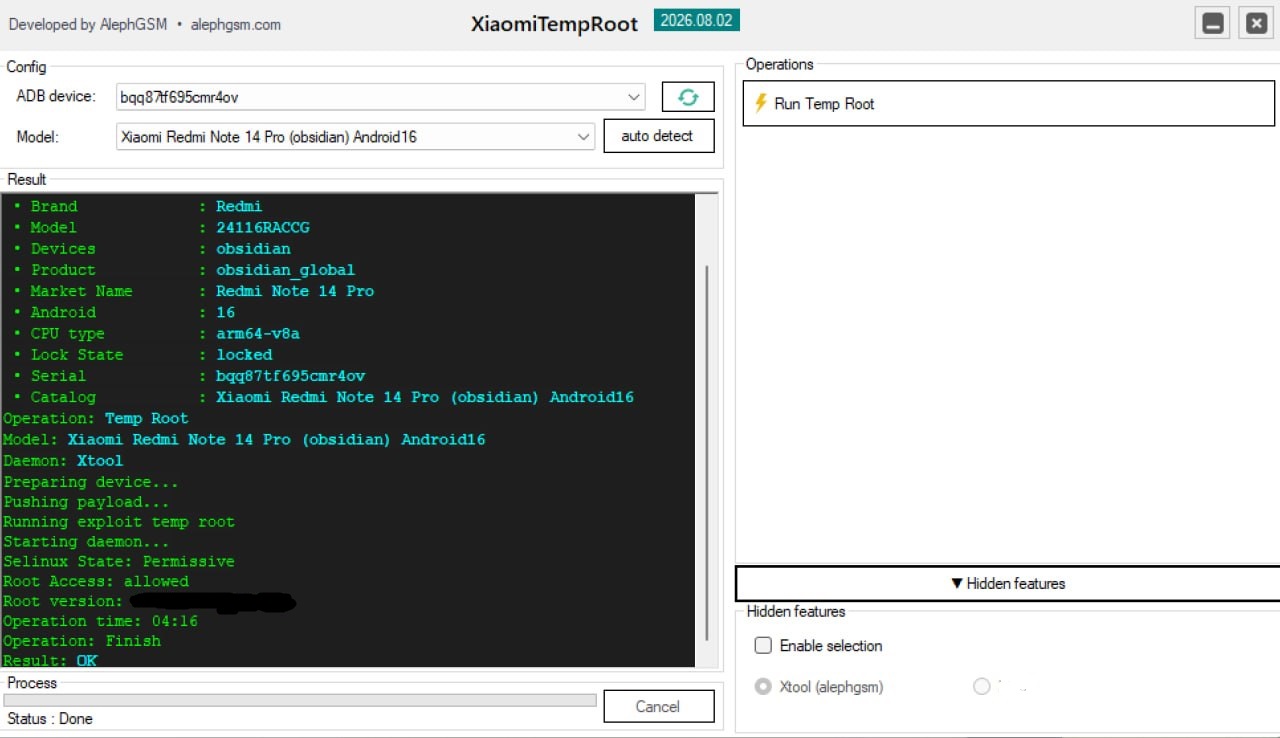Tick the Enable selection checkbox

(x=763, y=646)
